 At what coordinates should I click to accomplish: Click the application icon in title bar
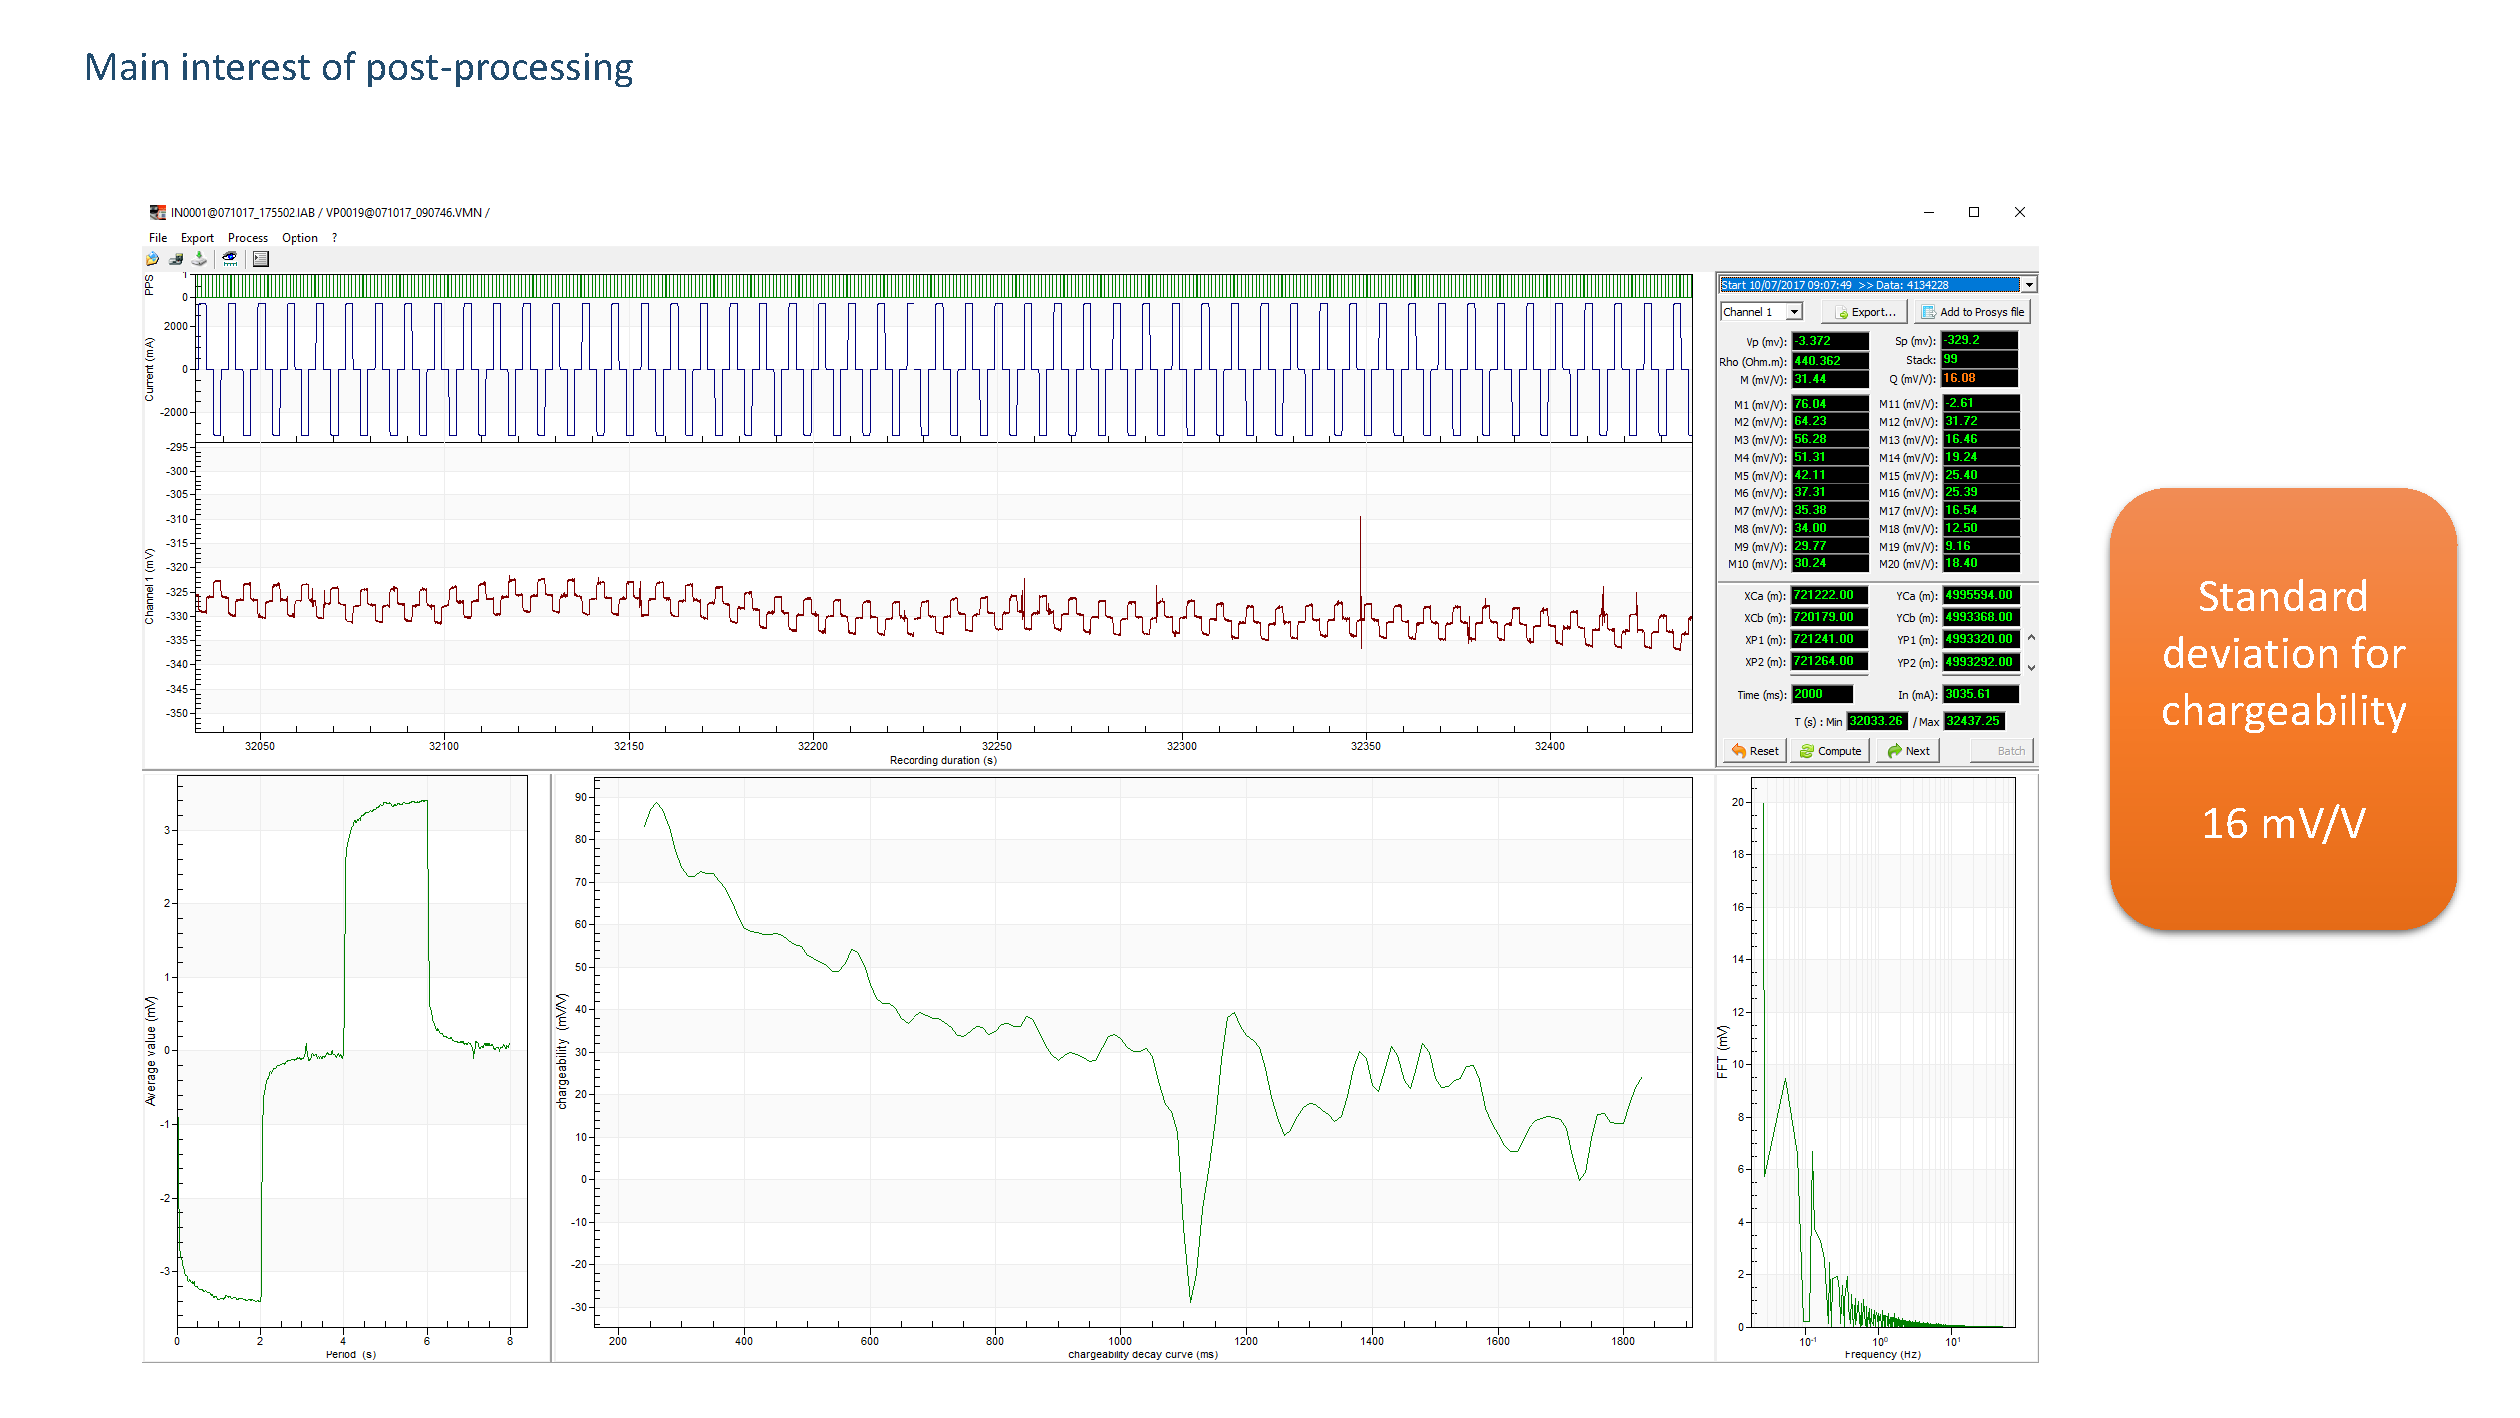point(157,213)
